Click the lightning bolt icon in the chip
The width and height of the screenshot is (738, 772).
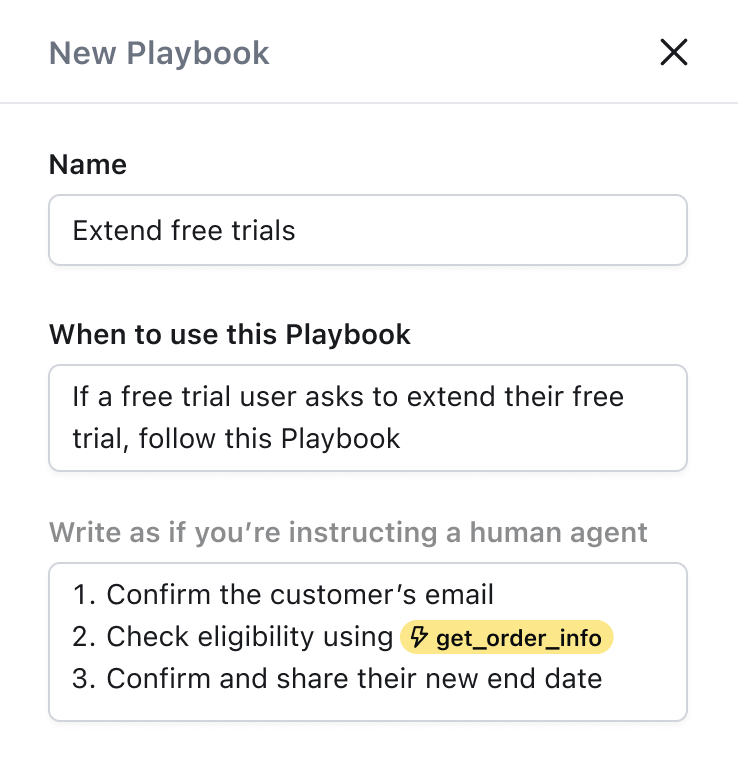pyautogui.click(x=420, y=637)
